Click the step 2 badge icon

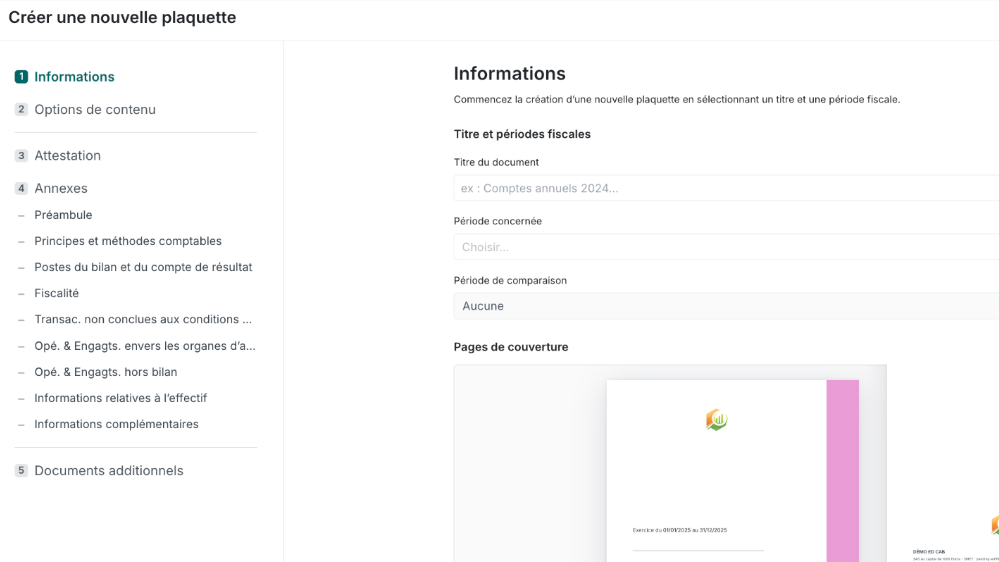[x=21, y=110]
